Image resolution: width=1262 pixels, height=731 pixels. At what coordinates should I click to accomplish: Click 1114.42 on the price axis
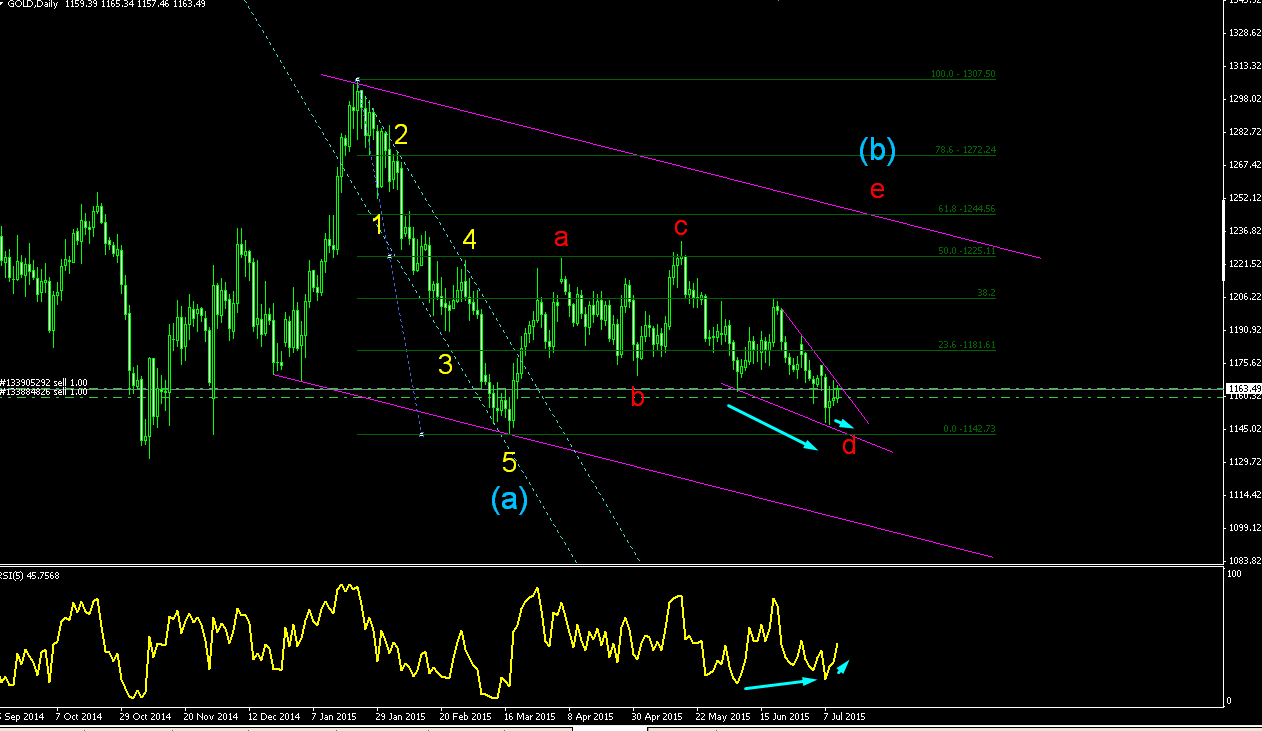pyautogui.click(x=1243, y=494)
